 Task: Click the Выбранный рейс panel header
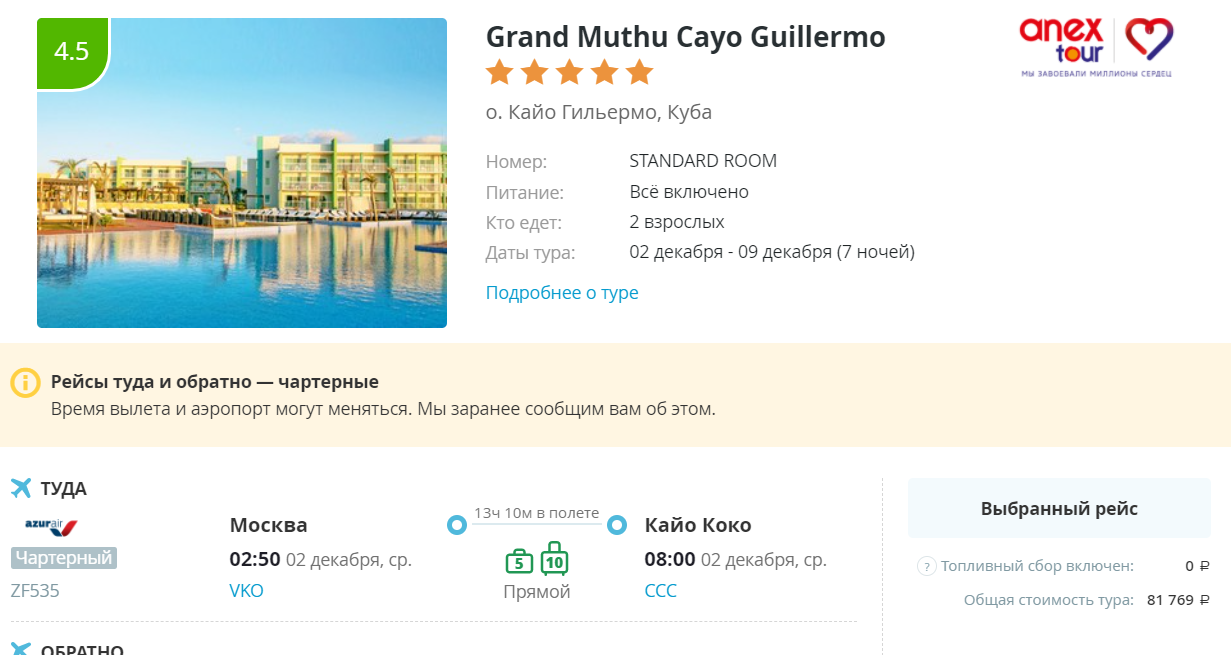tap(1059, 508)
